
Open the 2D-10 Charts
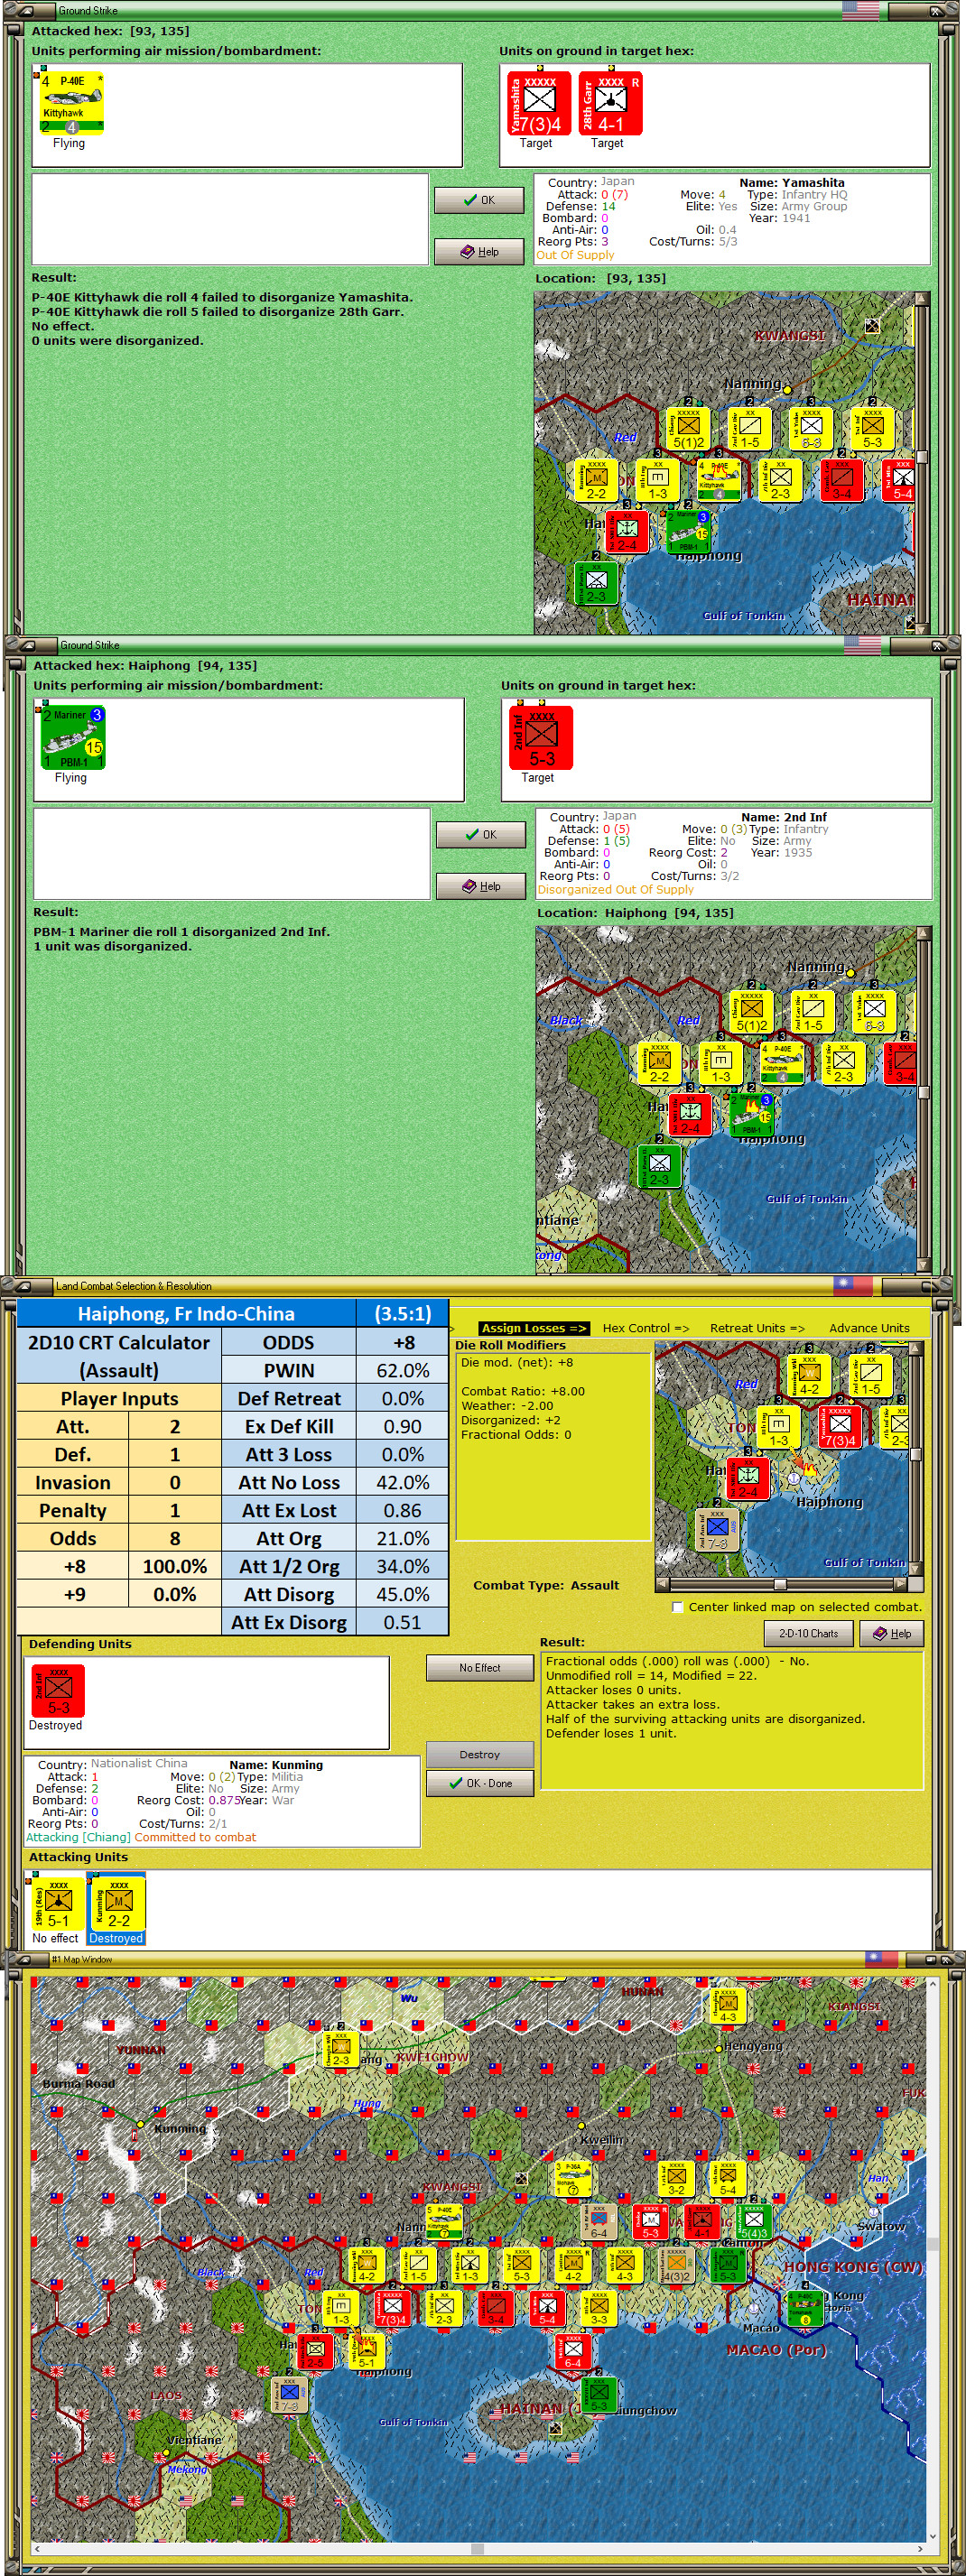point(808,1634)
